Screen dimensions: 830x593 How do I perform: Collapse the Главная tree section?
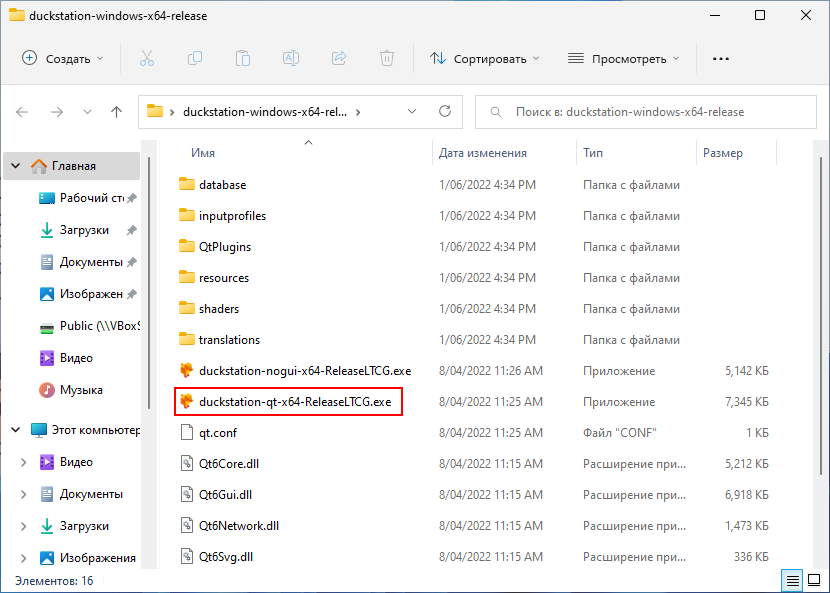(16, 166)
